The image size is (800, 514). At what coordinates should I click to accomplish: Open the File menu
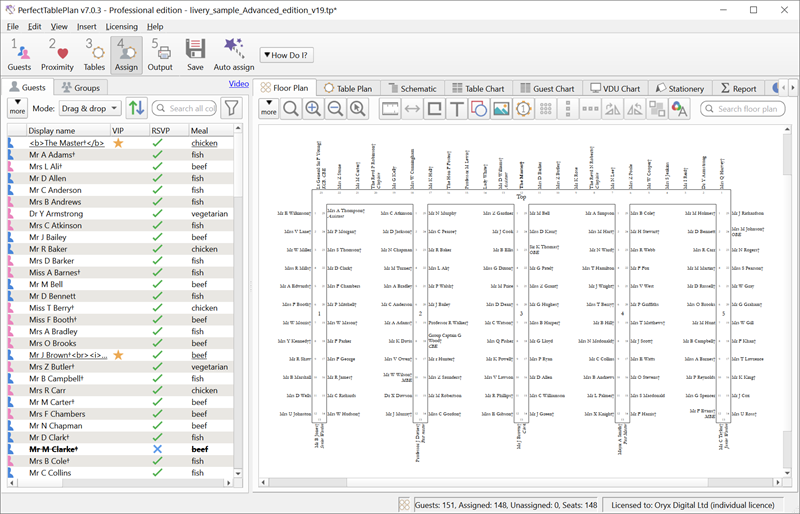click(x=13, y=27)
